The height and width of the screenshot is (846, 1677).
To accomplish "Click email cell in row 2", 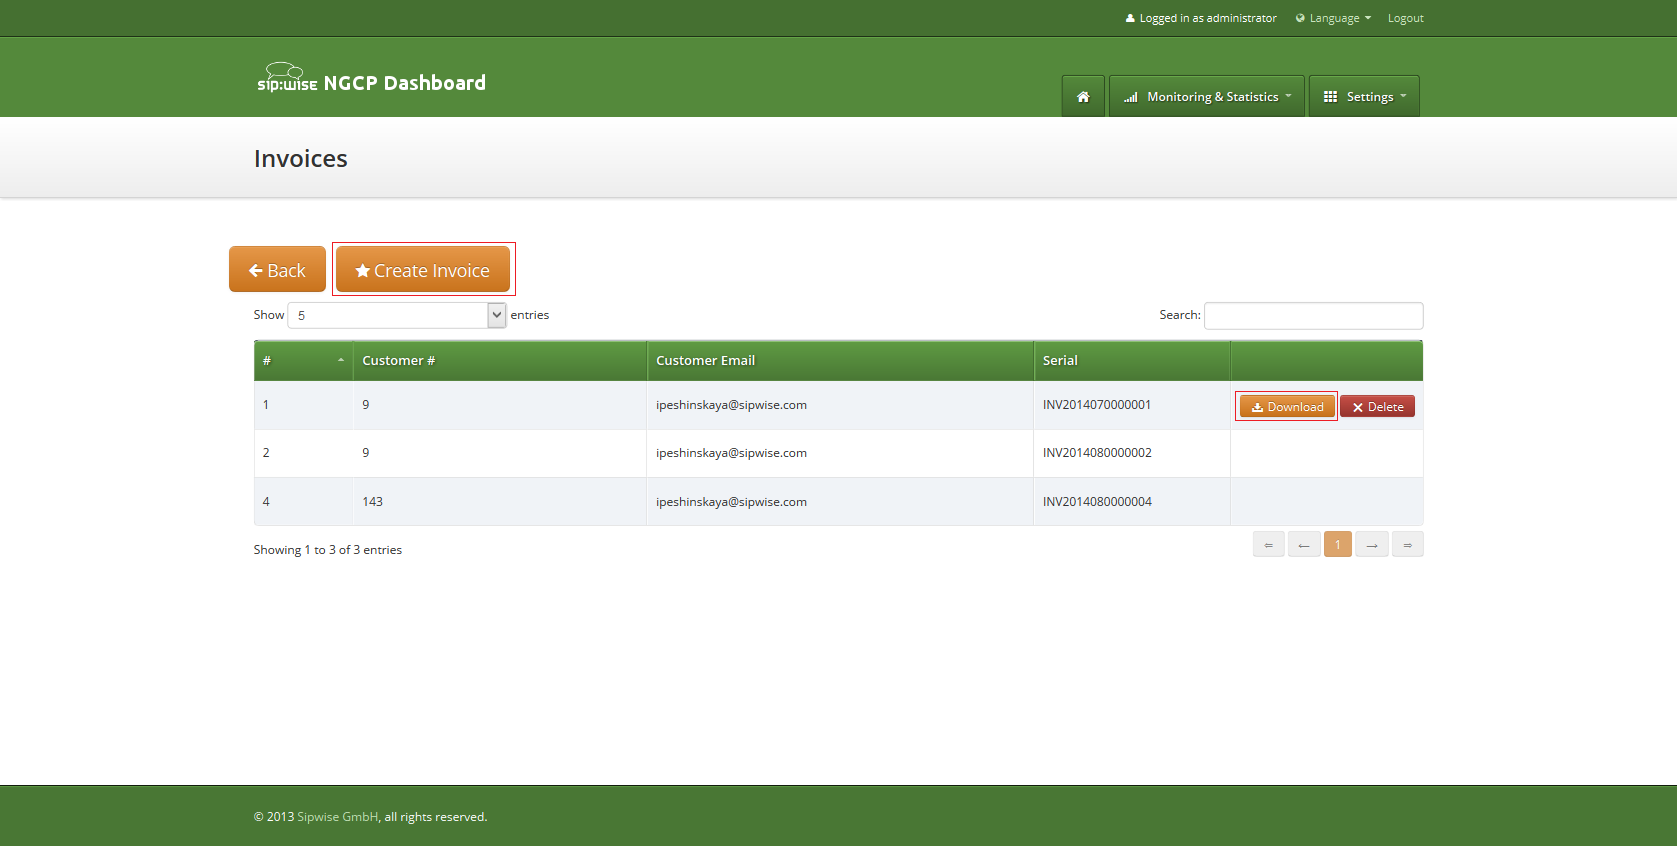I will 840,453.
